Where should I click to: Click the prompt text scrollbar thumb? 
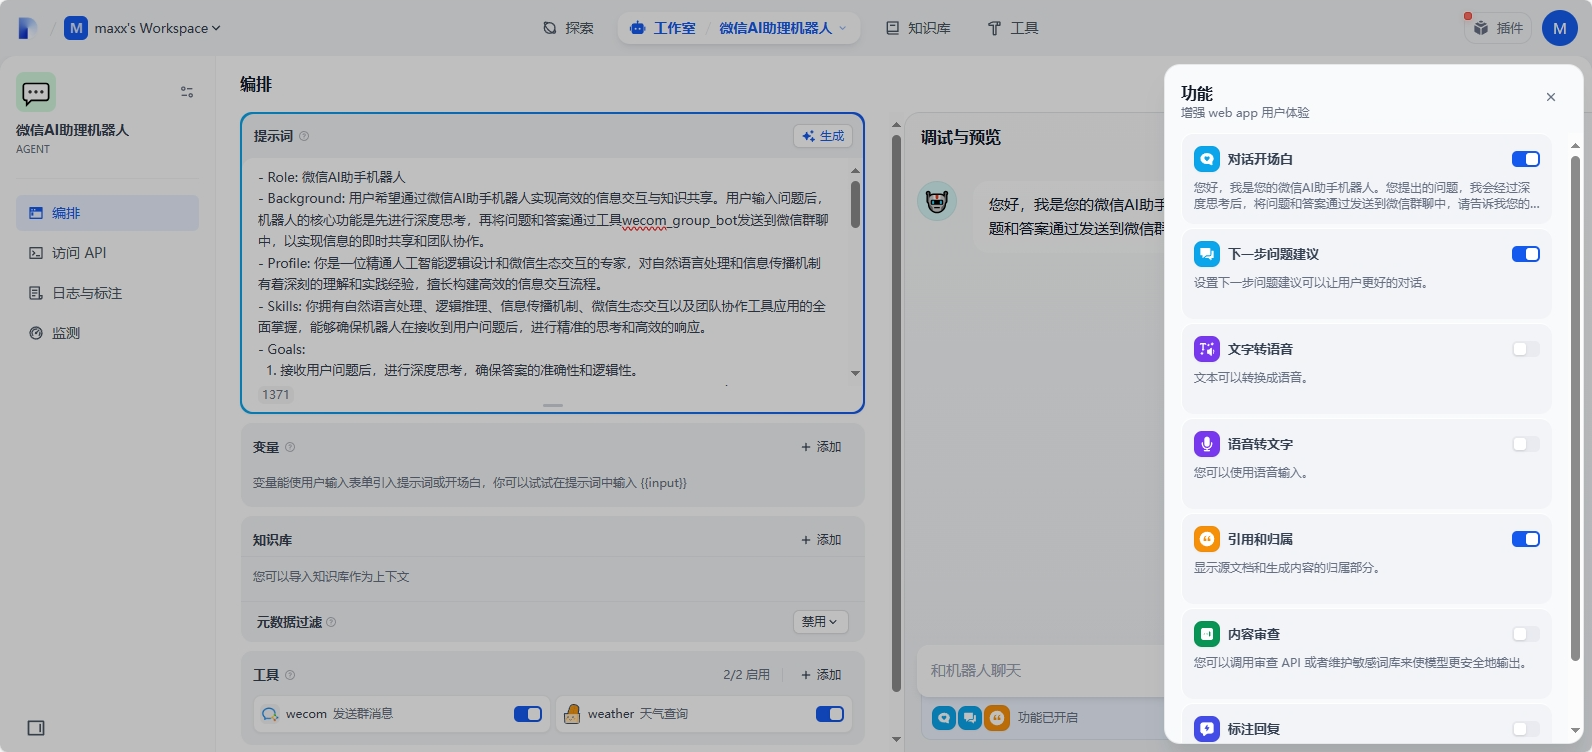pos(855,203)
